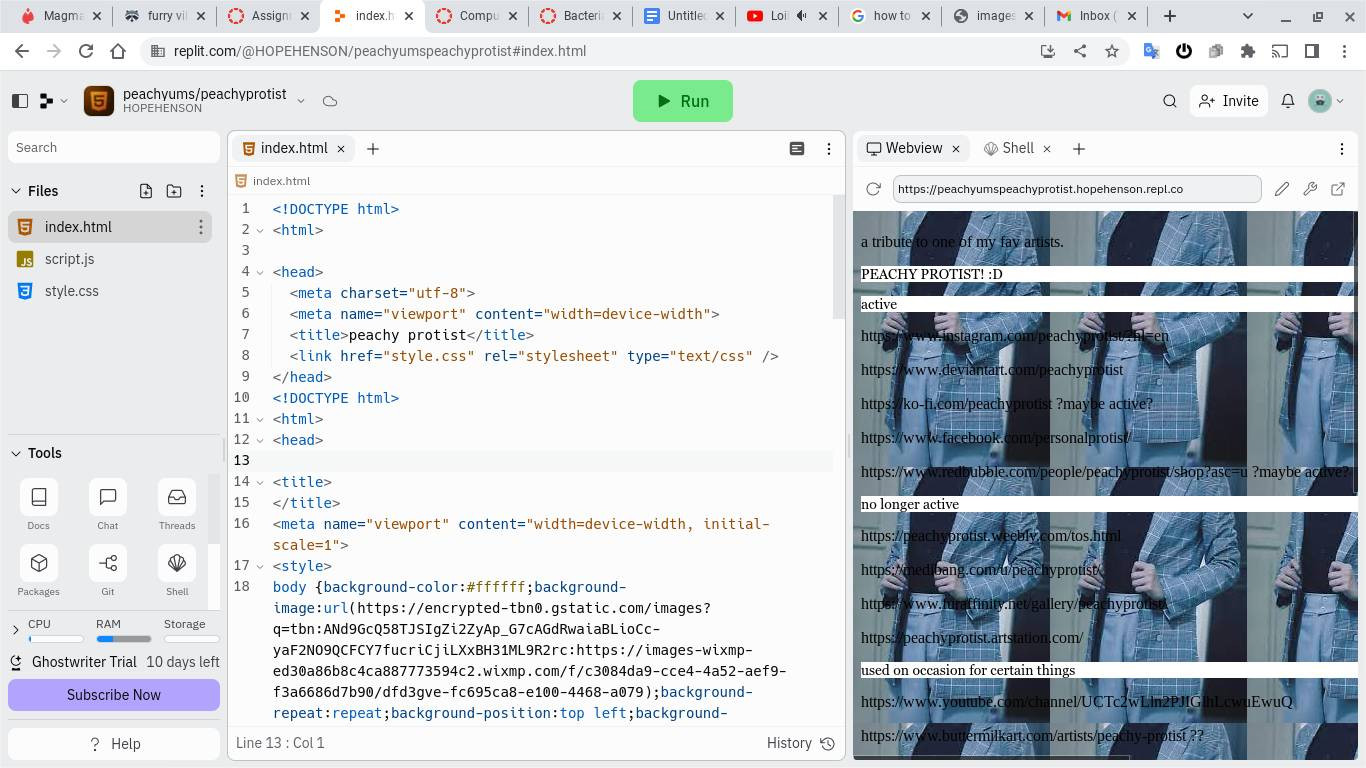Create a new folder icon

(x=174, y=191)
